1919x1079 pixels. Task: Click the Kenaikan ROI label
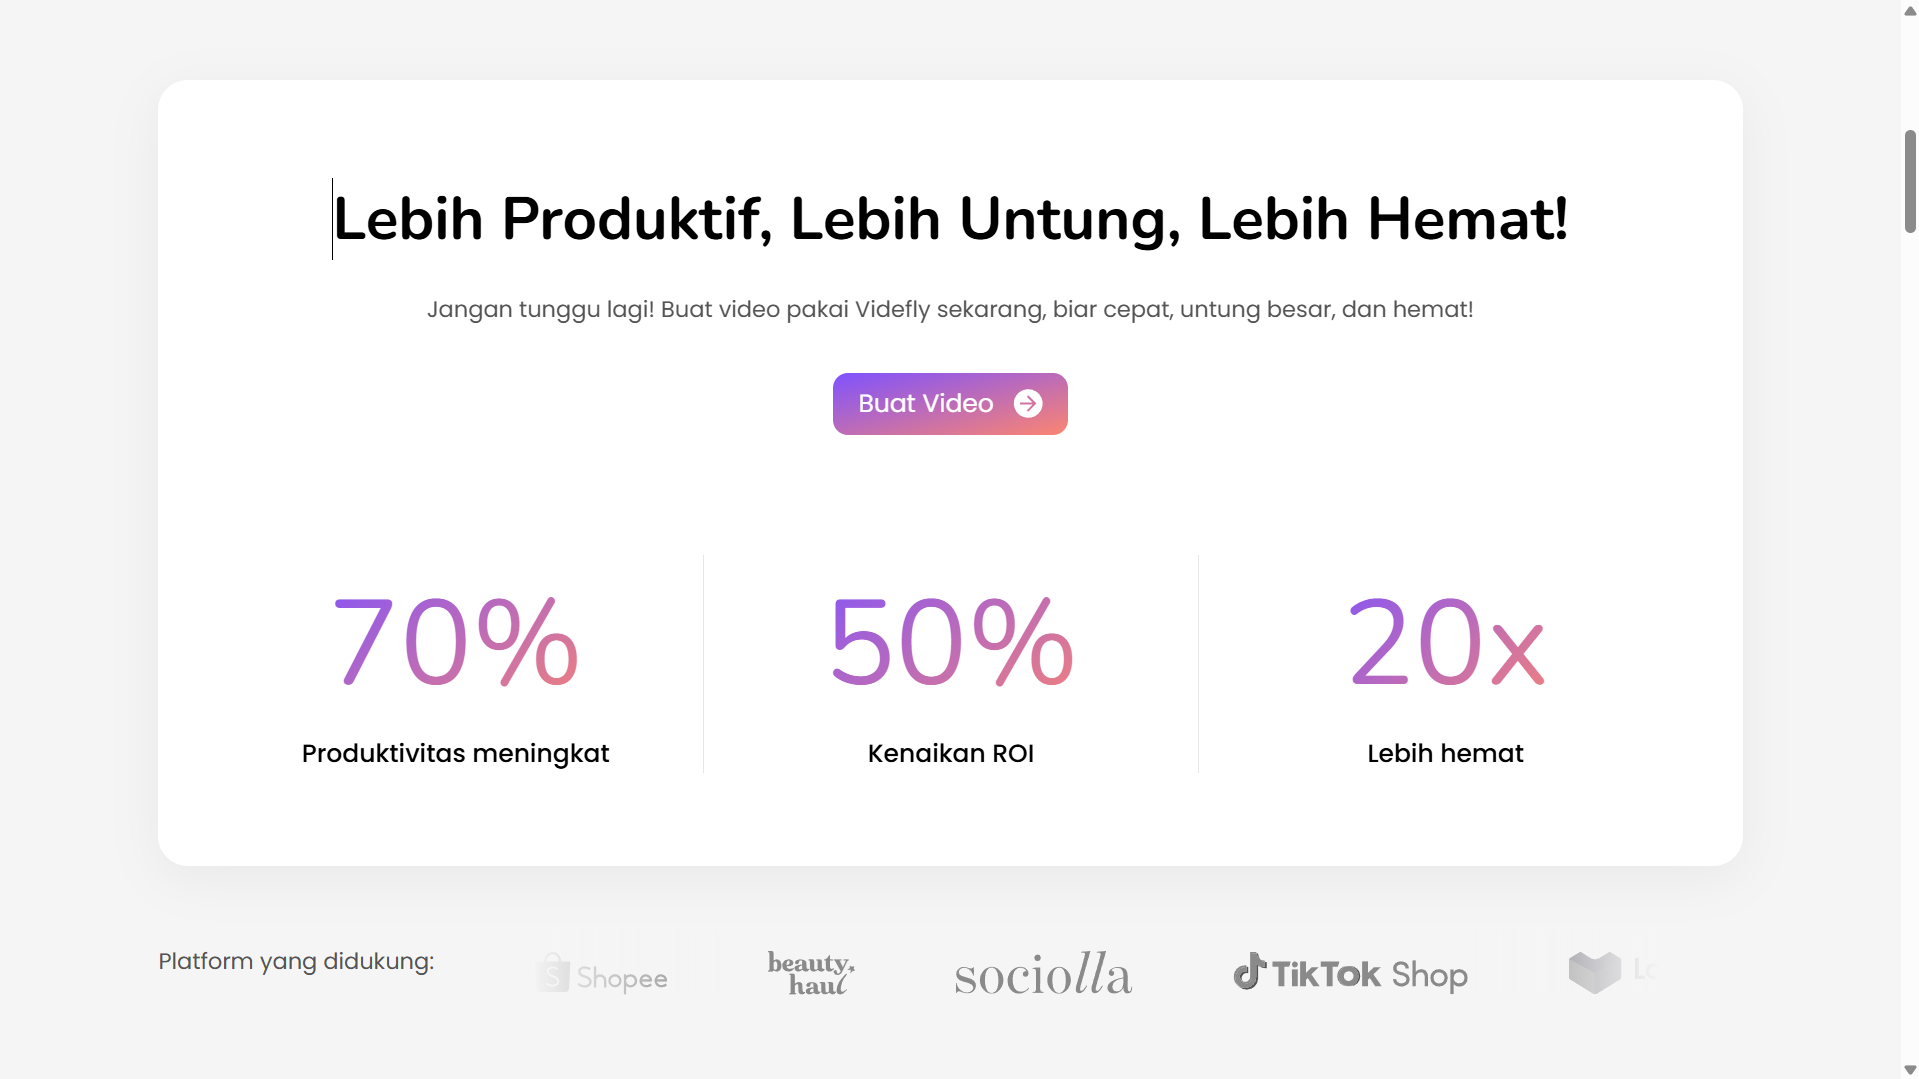point(951,753)
